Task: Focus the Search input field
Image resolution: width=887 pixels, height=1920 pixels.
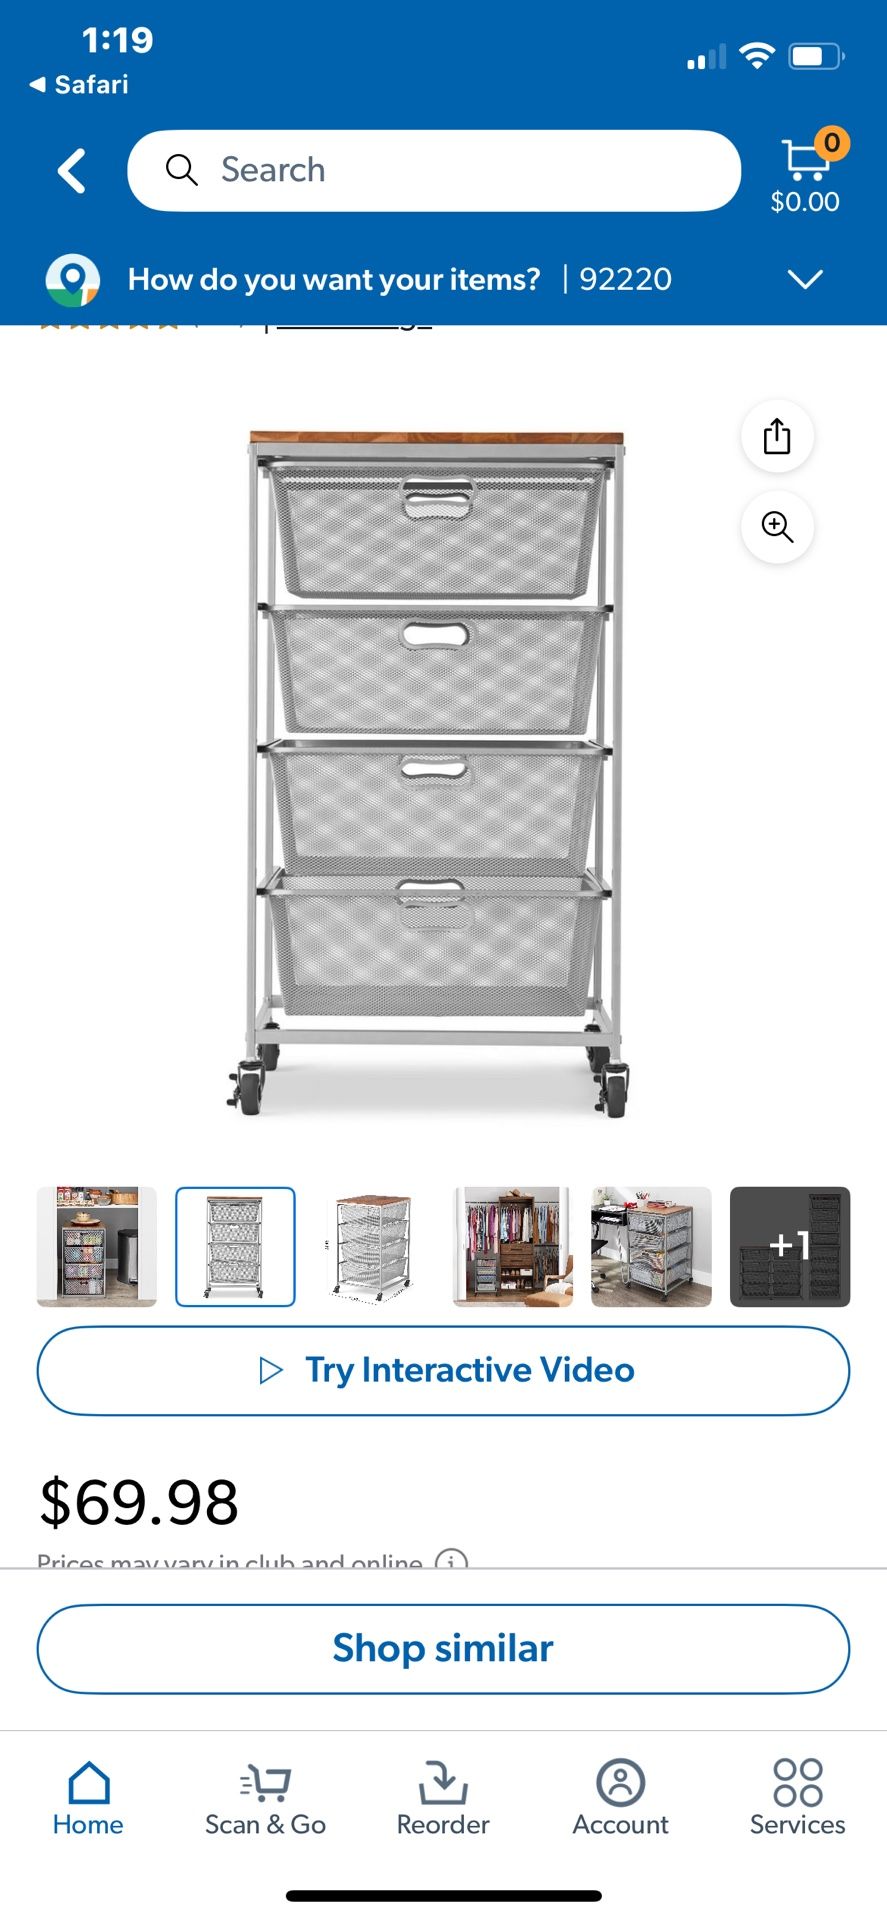Action: coord(434,170)
